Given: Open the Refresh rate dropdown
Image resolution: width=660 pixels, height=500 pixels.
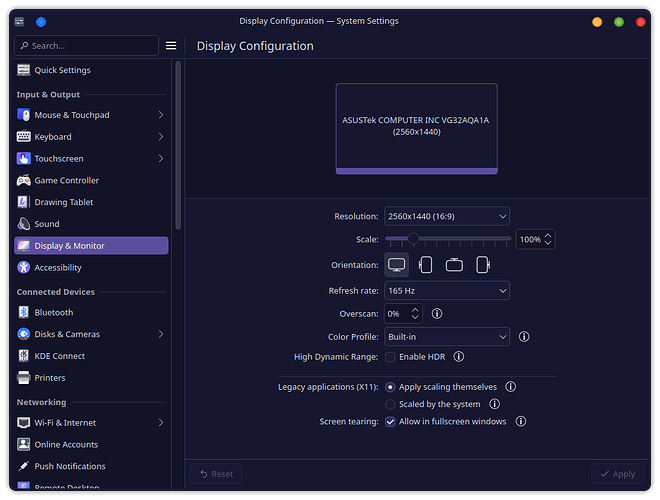Looking at the screenshot, I should [447, 291].
